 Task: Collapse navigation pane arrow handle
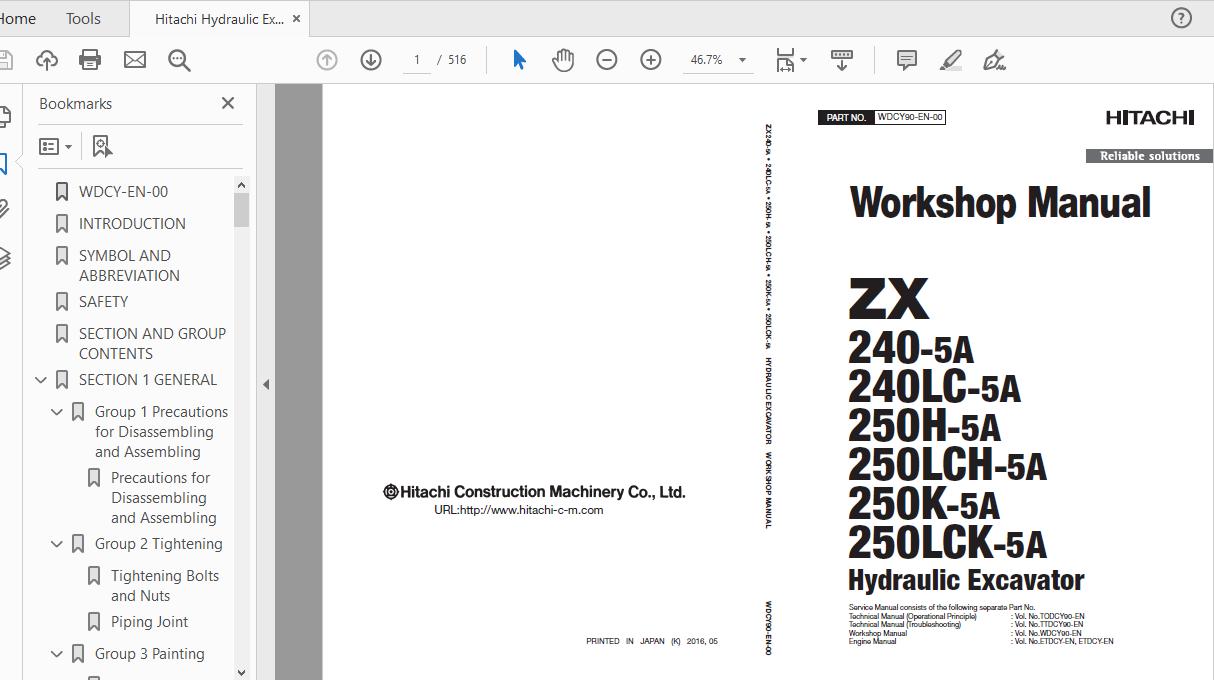(266, 384)
